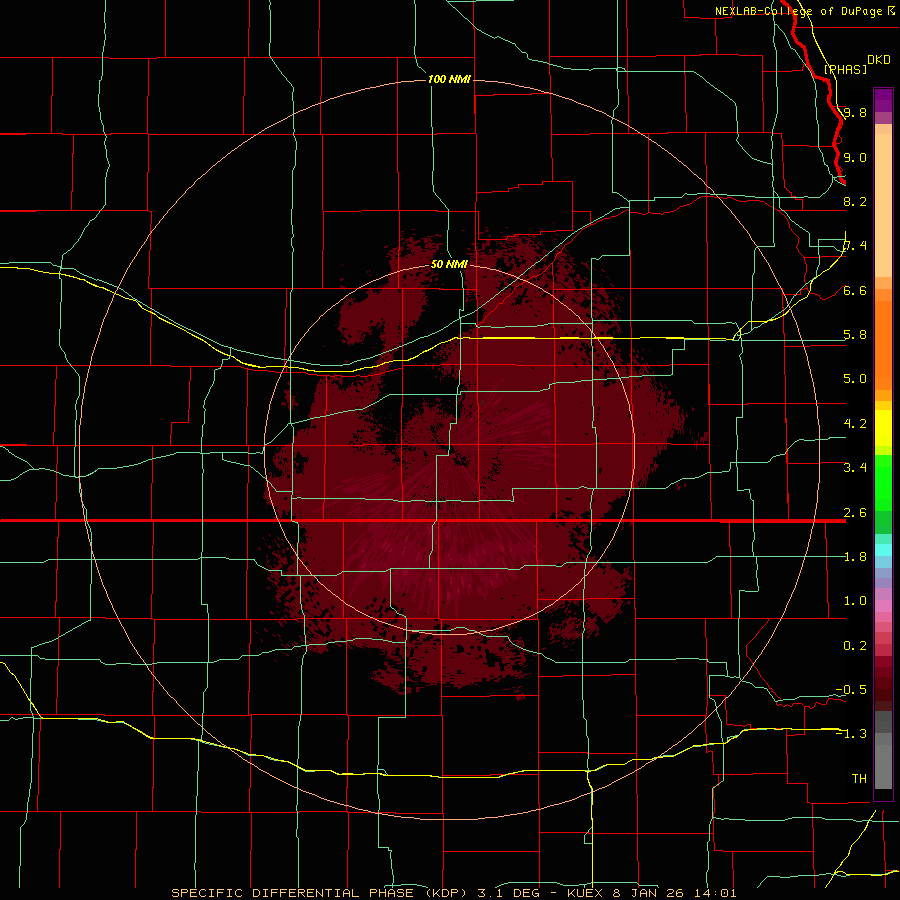This screenshot has height=900, width=900.
Task: Click the 14:01 timestamp in the caption
Action: [715, 893]
